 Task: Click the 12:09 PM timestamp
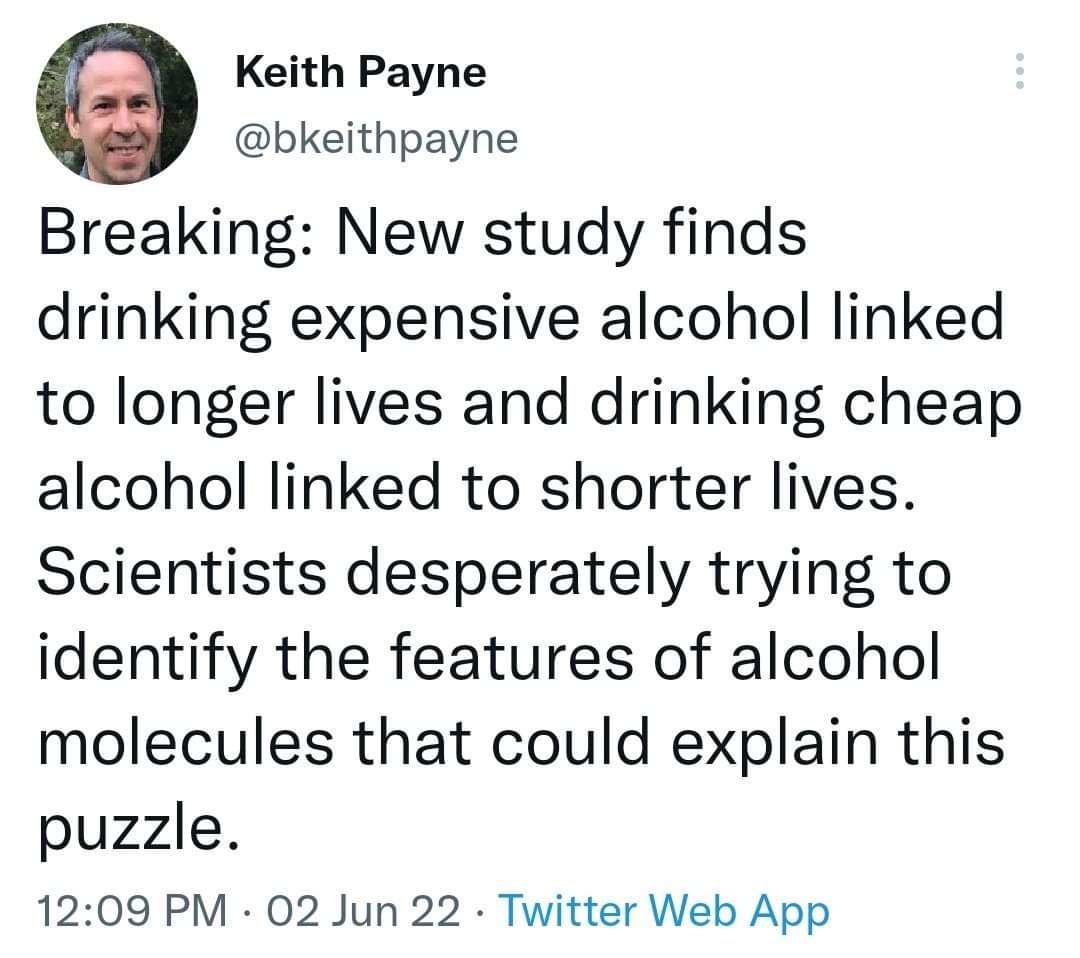click(x=130, y=911)
